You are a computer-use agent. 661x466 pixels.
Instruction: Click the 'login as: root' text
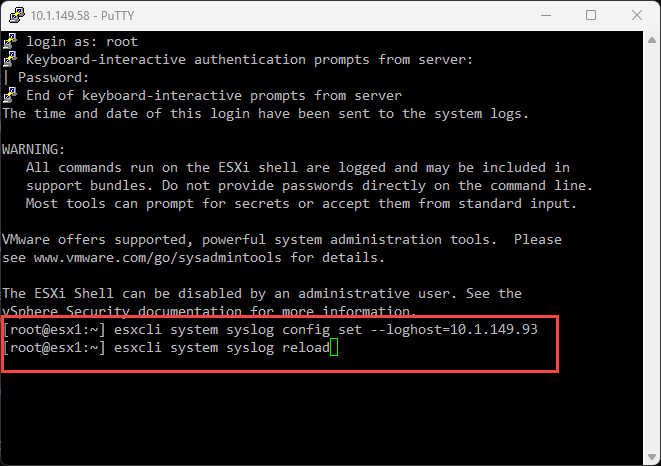pos(82,41)
